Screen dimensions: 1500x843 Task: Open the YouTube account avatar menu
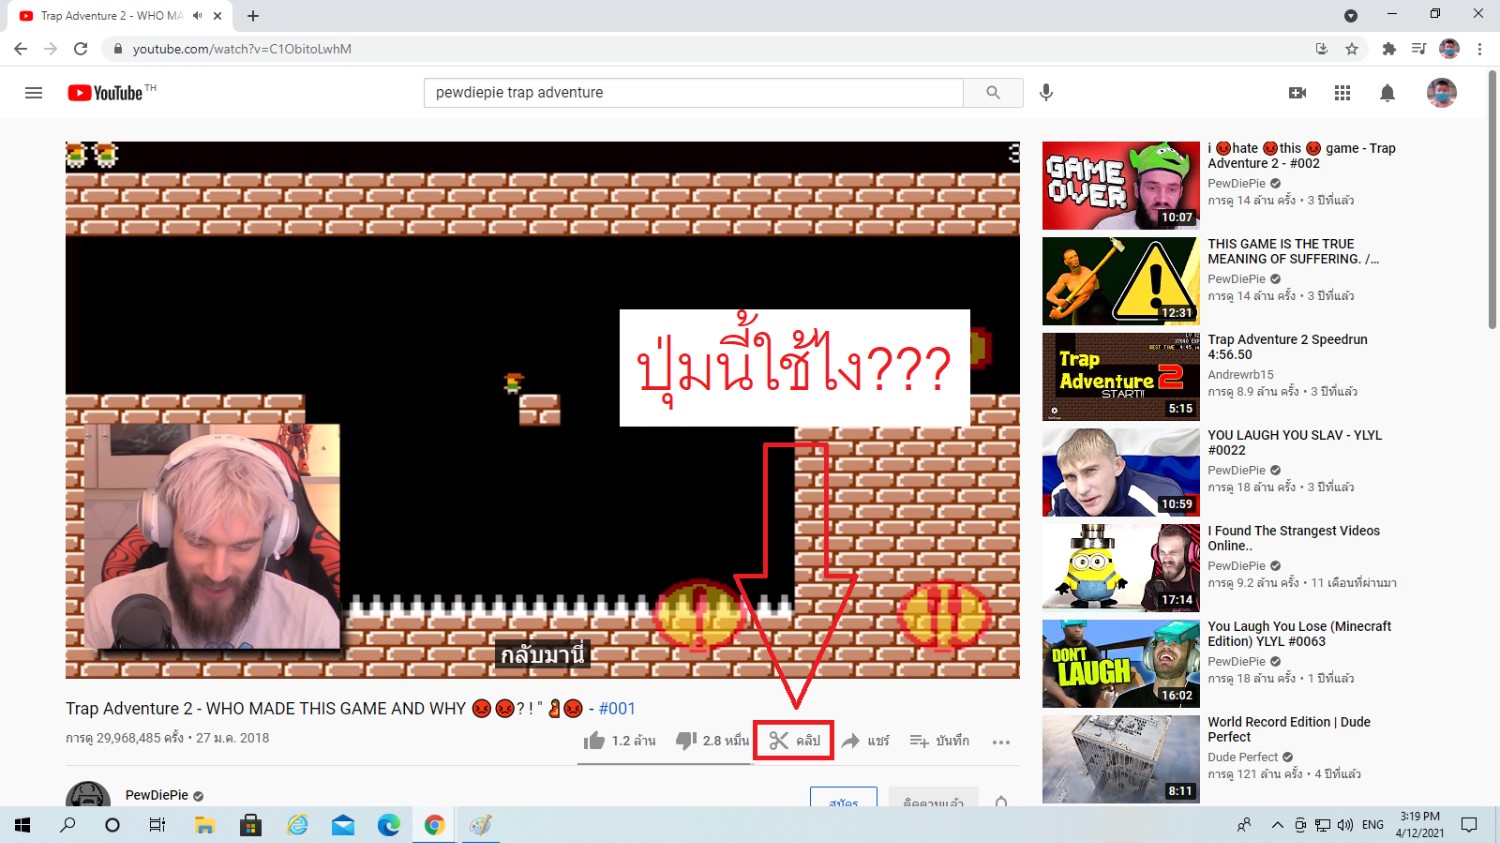click(x=1441, y=93)
